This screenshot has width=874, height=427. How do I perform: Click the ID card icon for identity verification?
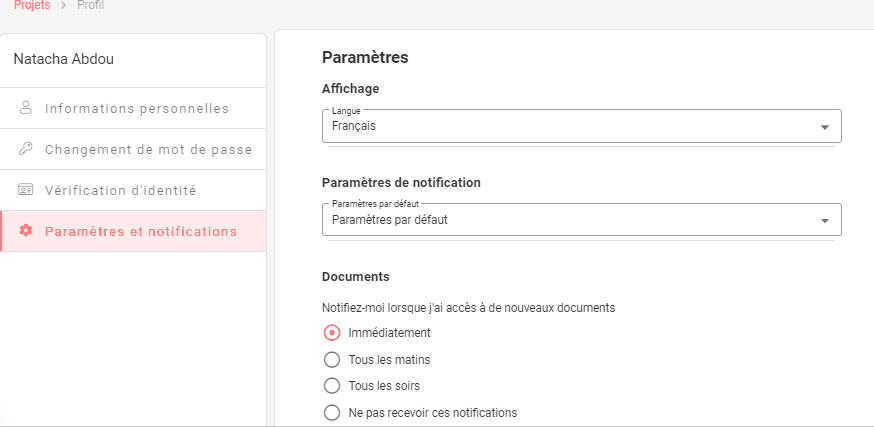coord(26,190)
